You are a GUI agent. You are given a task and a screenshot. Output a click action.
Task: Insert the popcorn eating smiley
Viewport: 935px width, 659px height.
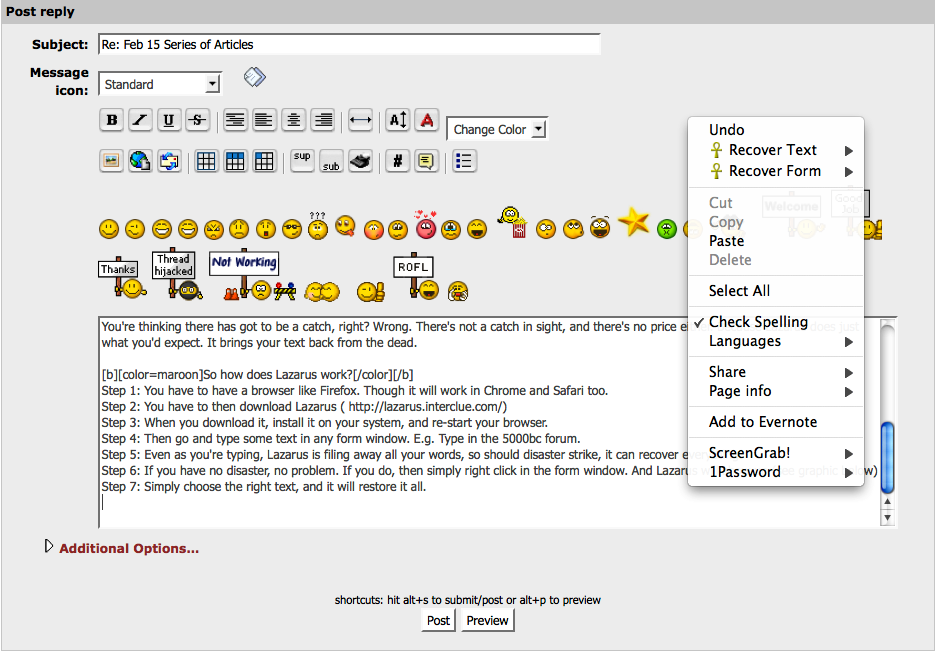coord(513,222)
